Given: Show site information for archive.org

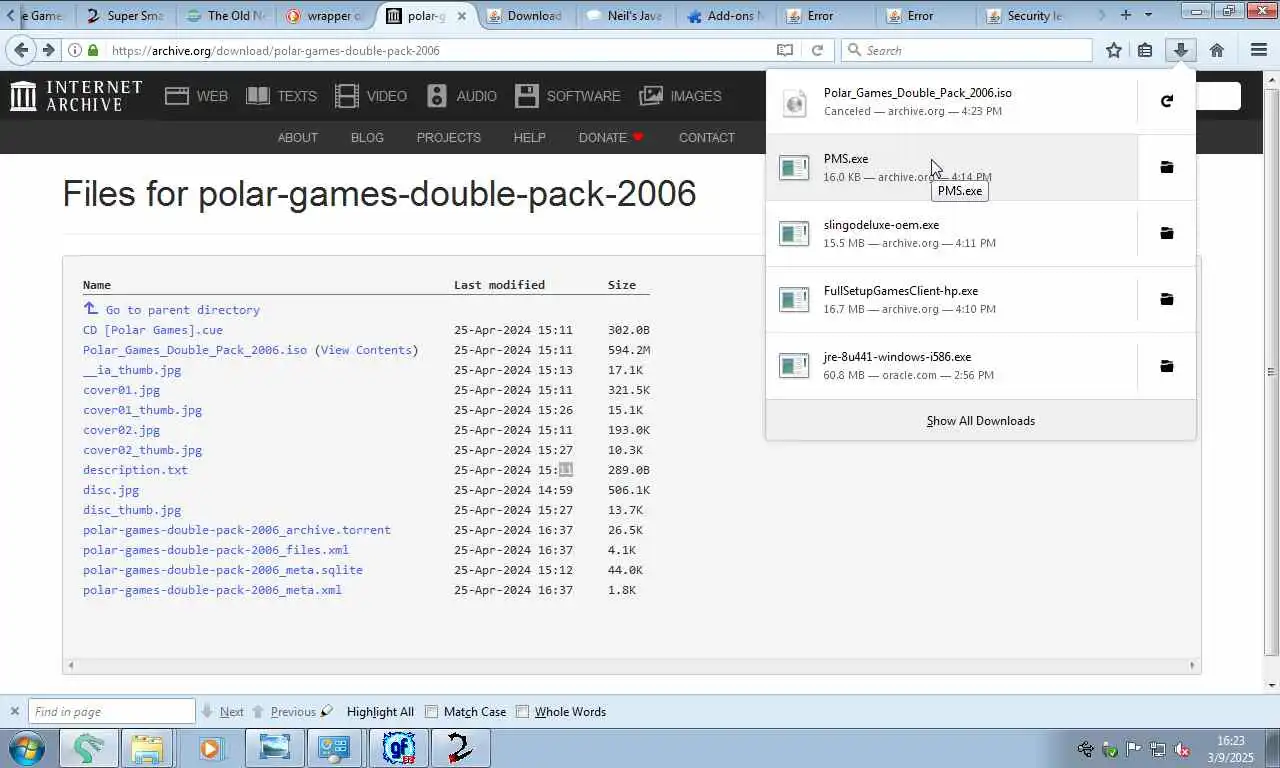Looking at the screenshot, I should click(75, 50).
